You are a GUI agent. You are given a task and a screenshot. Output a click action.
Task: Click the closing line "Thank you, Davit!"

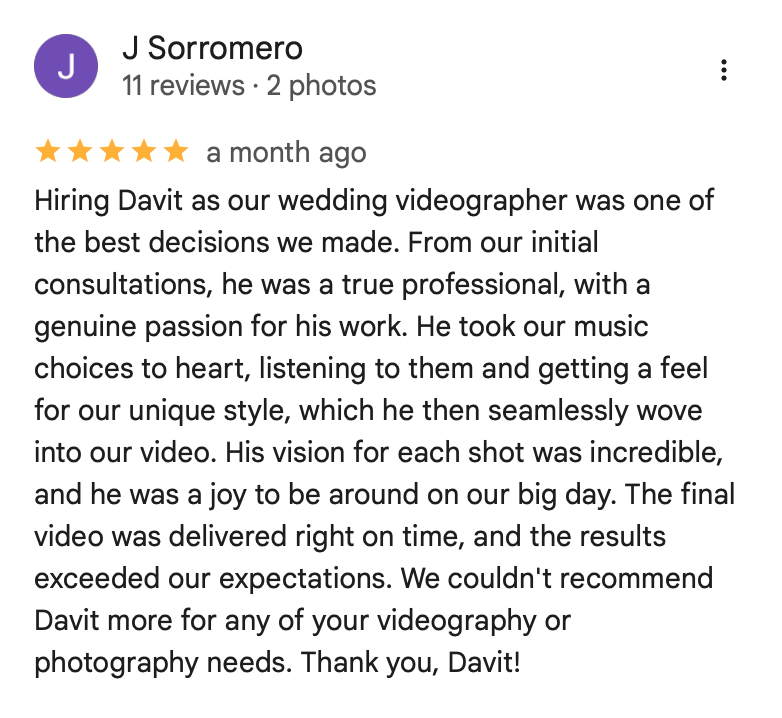[410, 663]
